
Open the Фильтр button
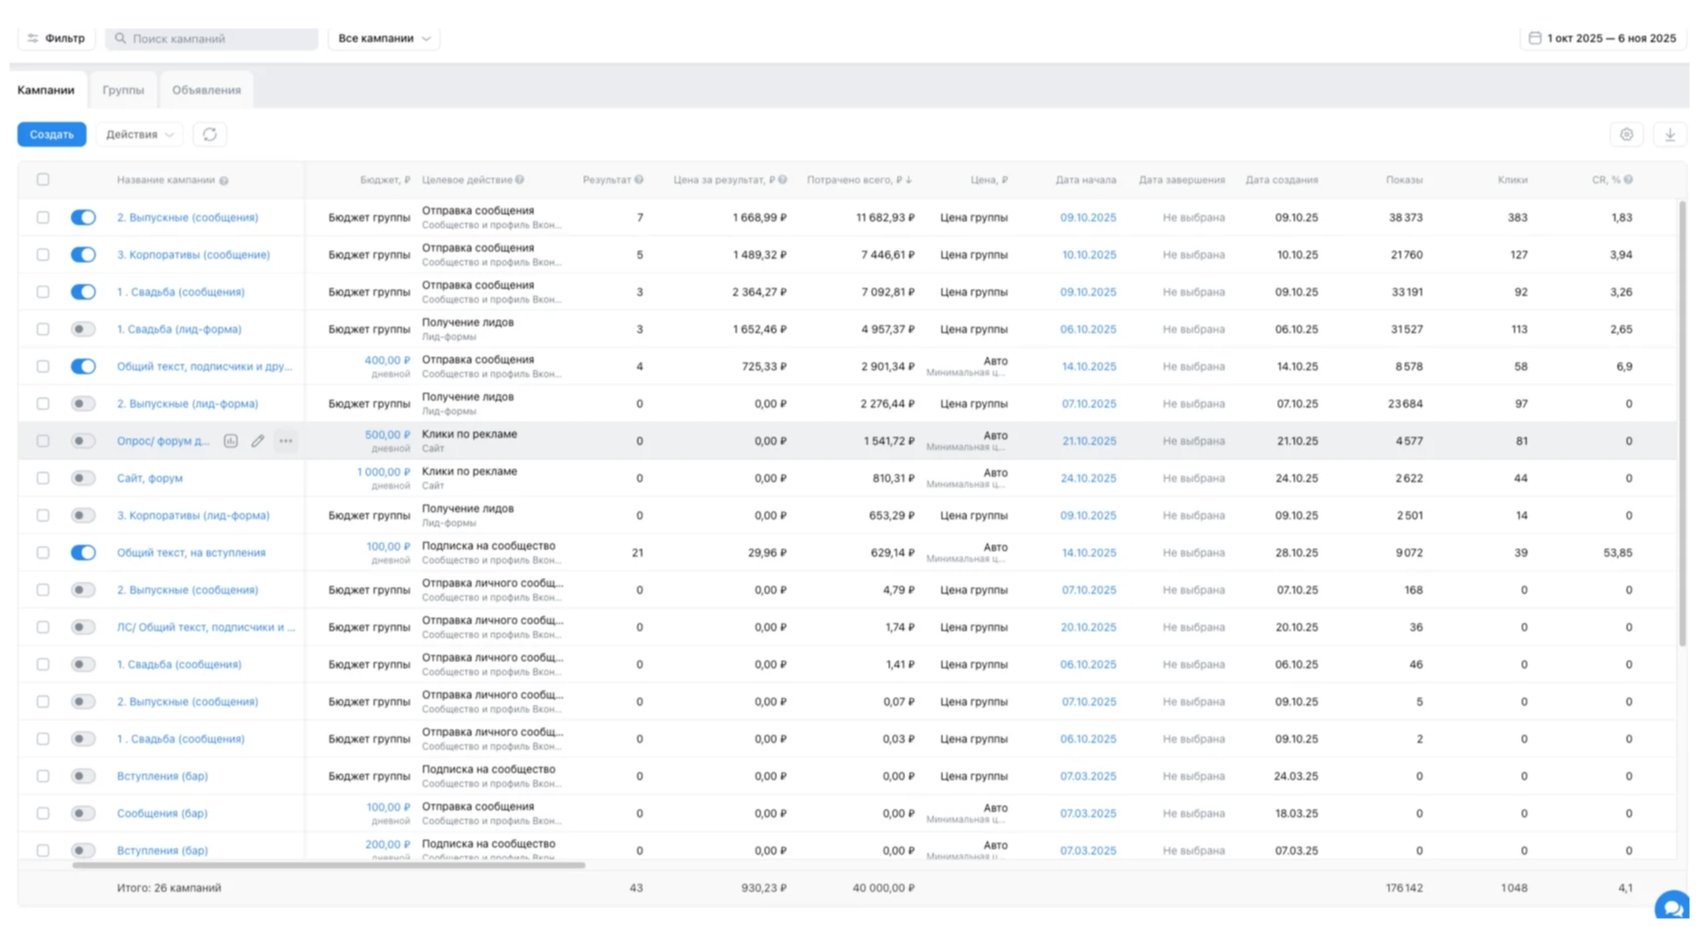(56, 39)
